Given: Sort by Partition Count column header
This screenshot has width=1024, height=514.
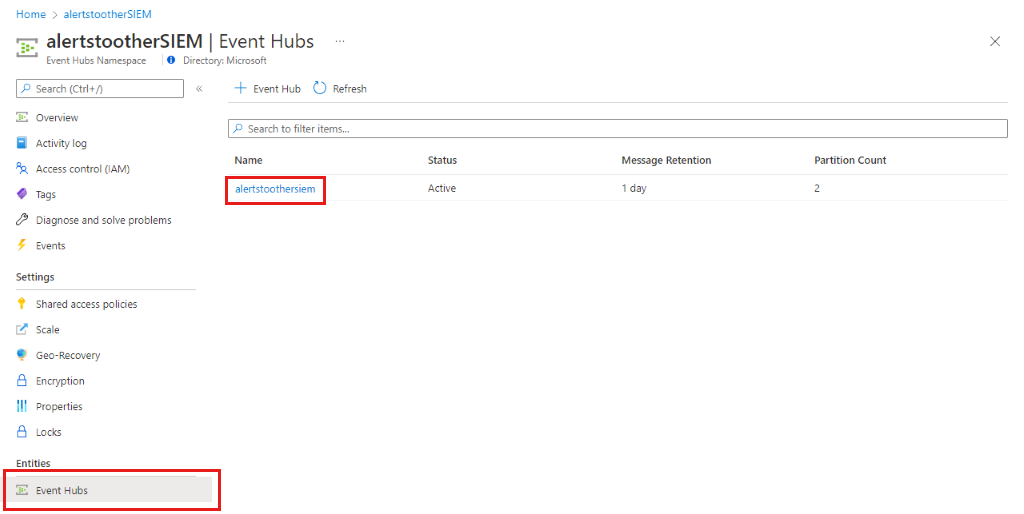Looking at the screenshot, I should tap(850, 160).
